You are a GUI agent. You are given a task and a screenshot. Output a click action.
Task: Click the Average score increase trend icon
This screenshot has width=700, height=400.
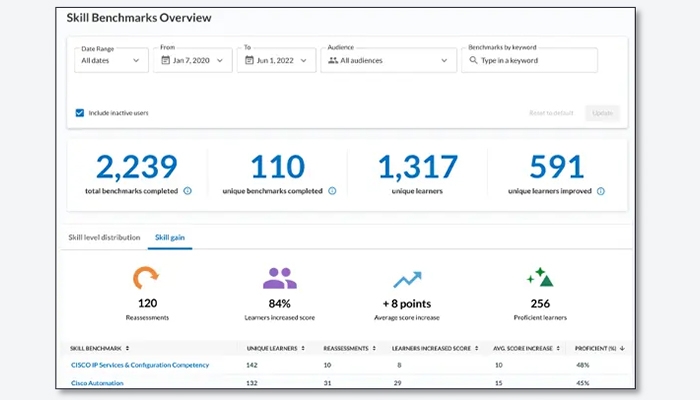click(x=407, y=277)
